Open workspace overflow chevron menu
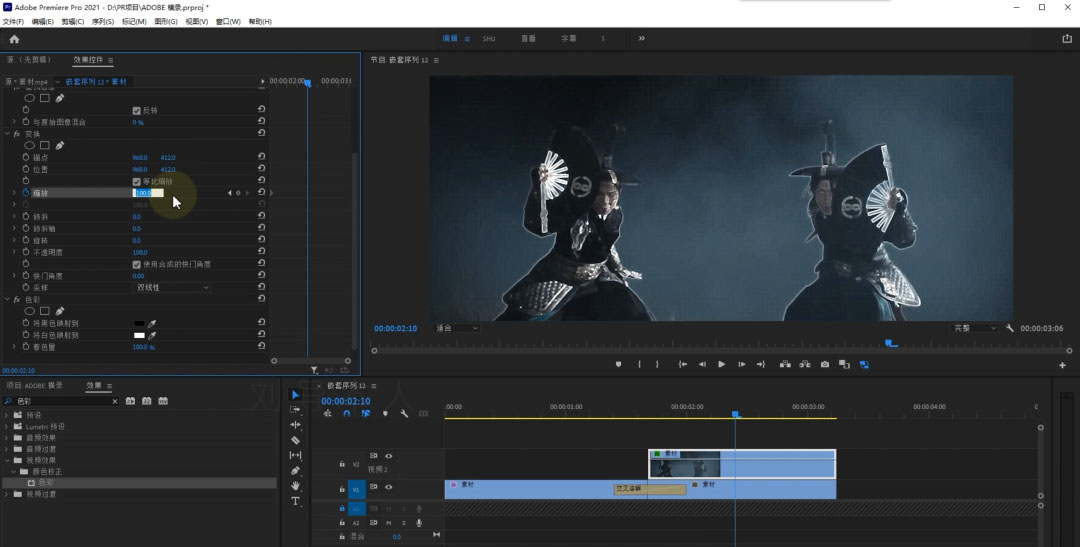This screenshot has width=1080, height=547. (x=641, y=39)
